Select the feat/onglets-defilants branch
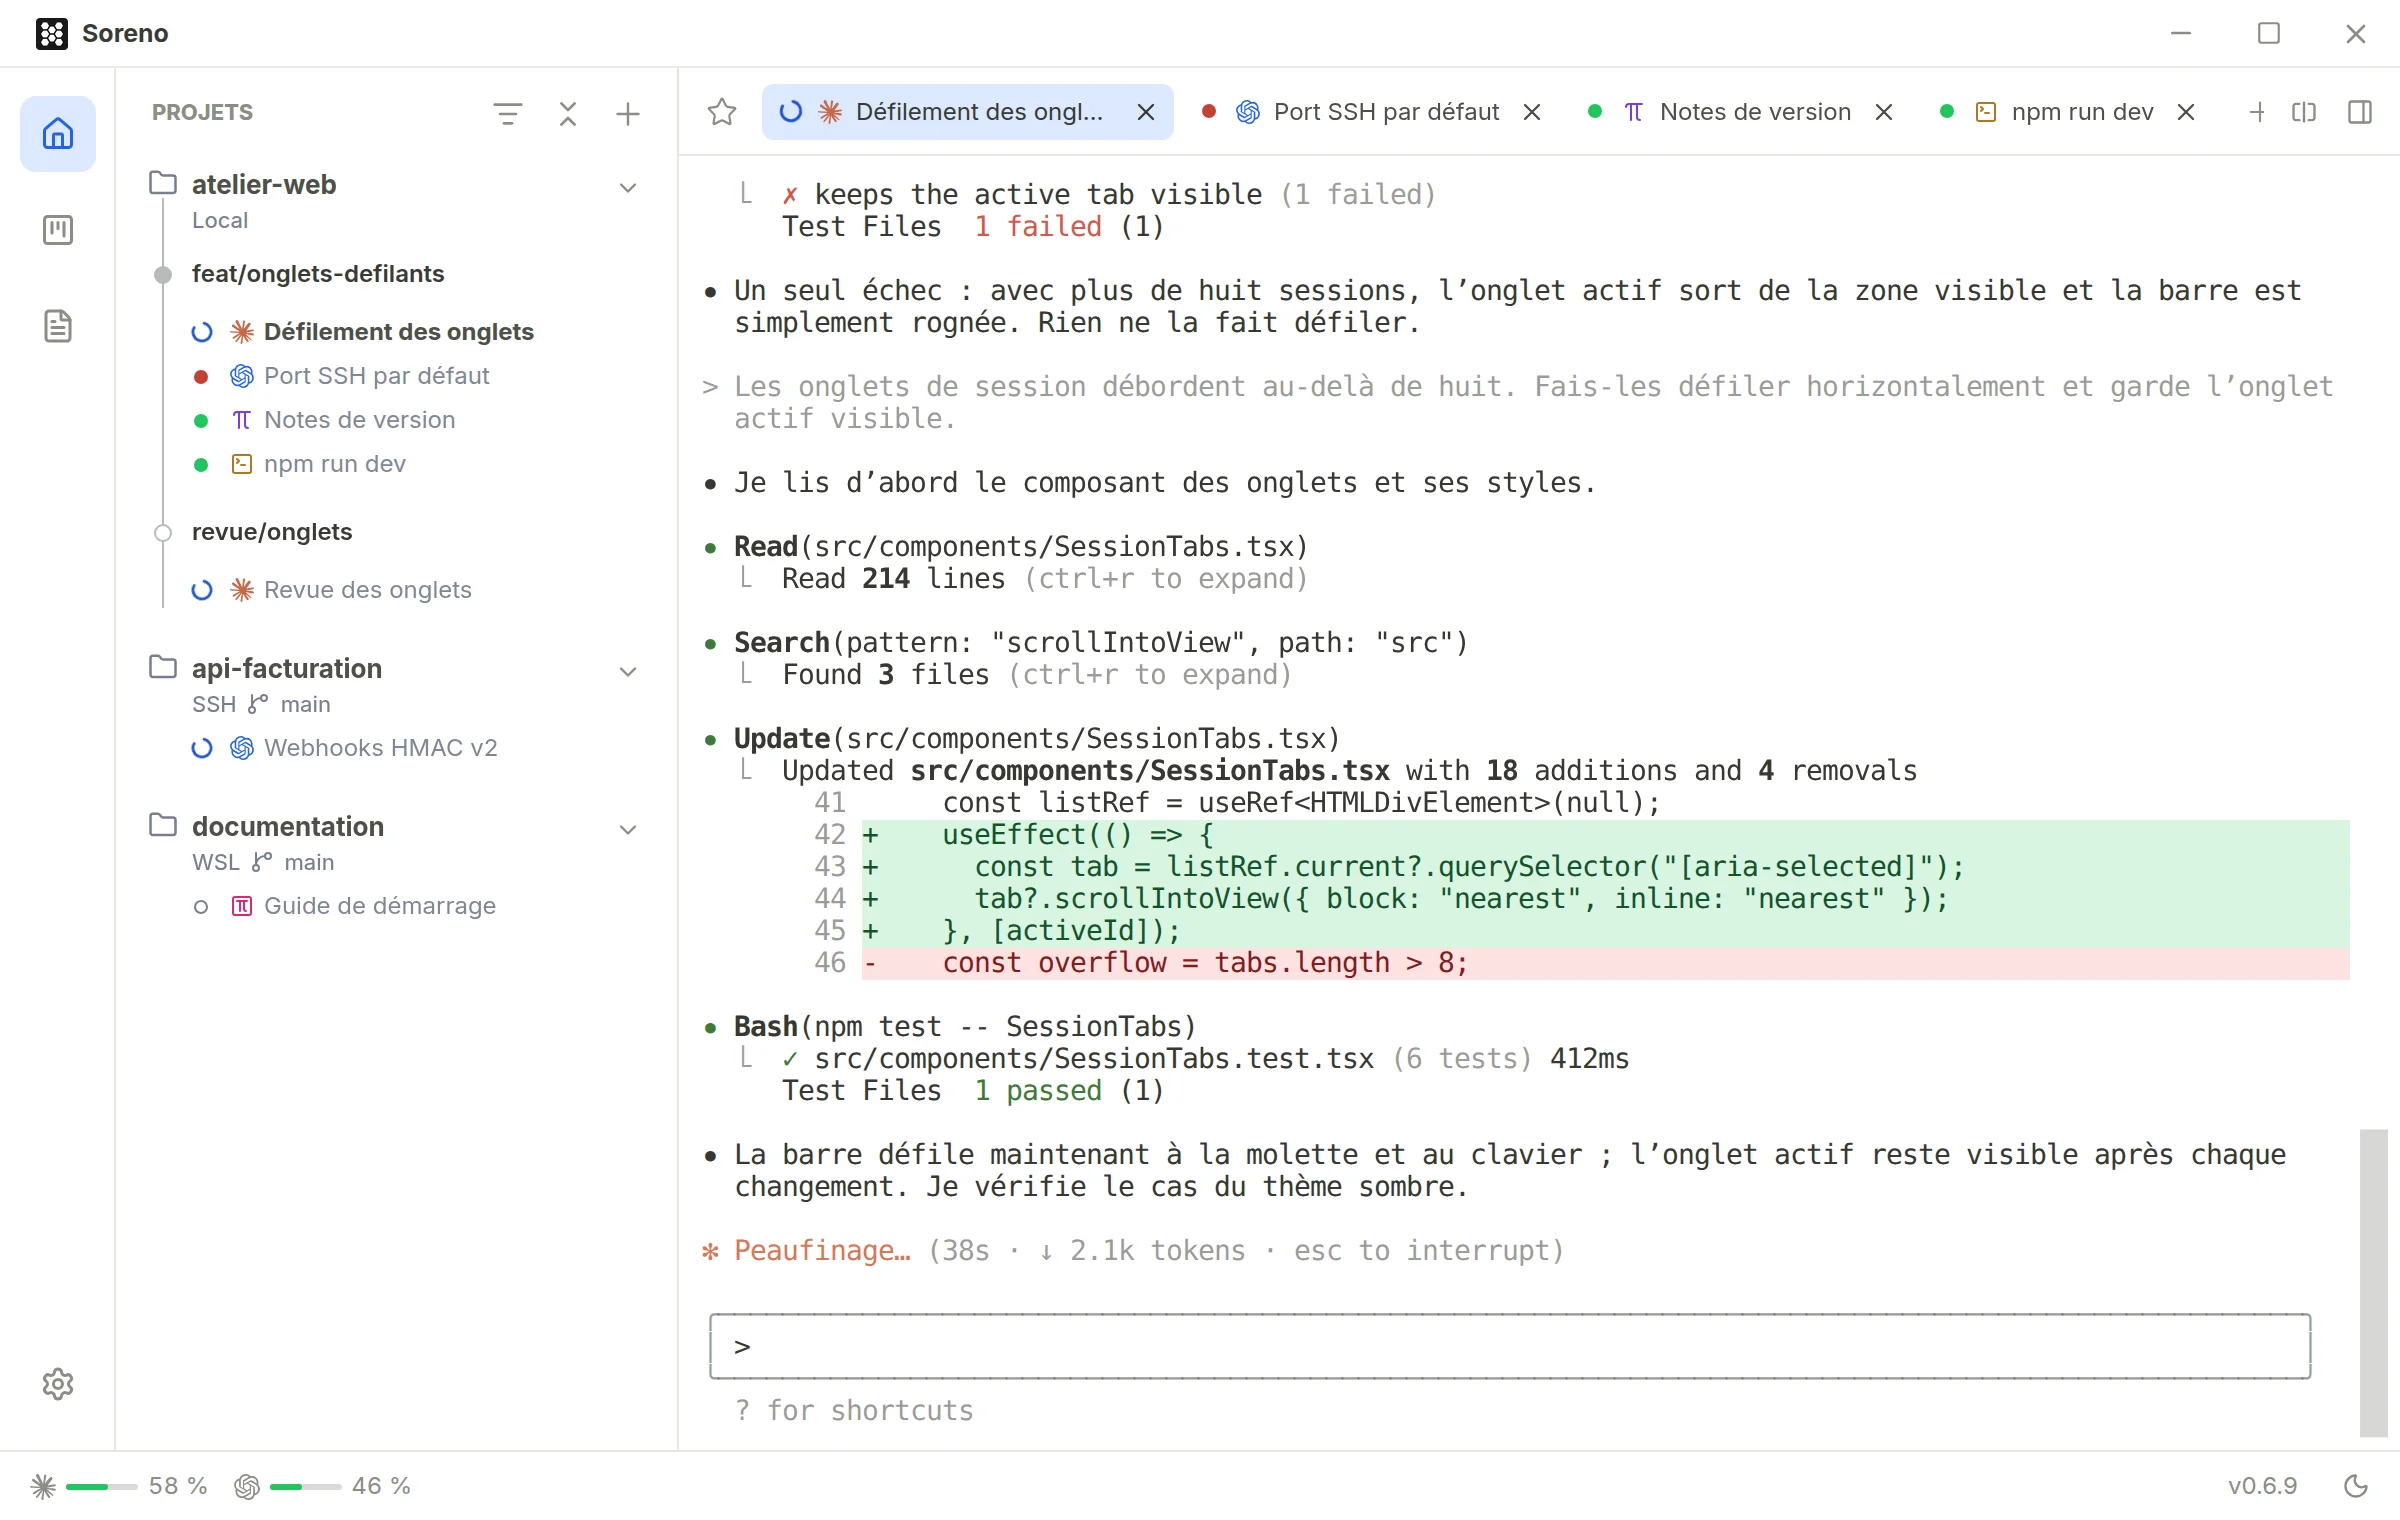The image size is (2400, 1520). 318,274
